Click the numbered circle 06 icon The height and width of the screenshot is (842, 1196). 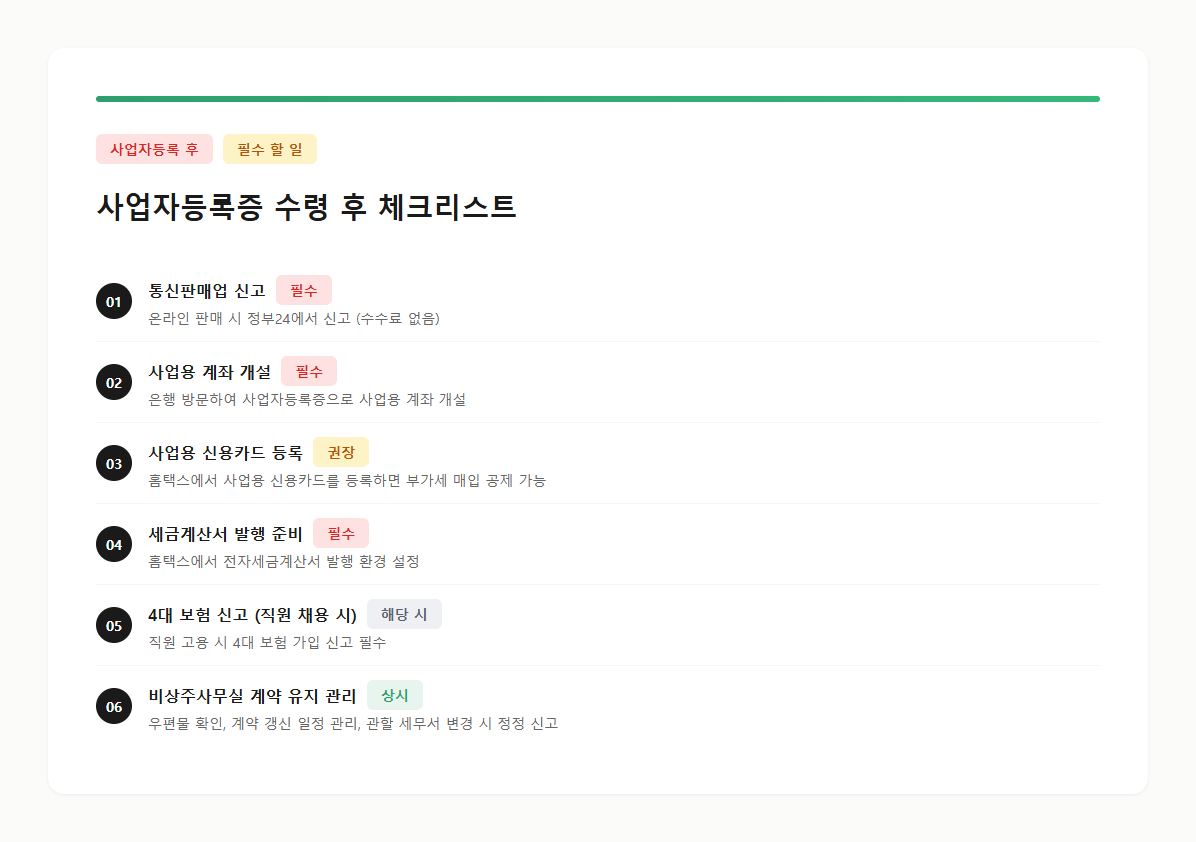[113, 705]
